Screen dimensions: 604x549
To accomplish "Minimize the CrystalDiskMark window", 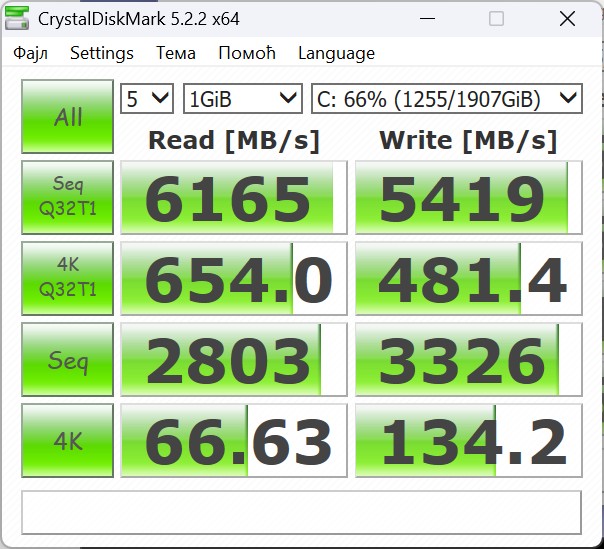I will pos(427,18).
